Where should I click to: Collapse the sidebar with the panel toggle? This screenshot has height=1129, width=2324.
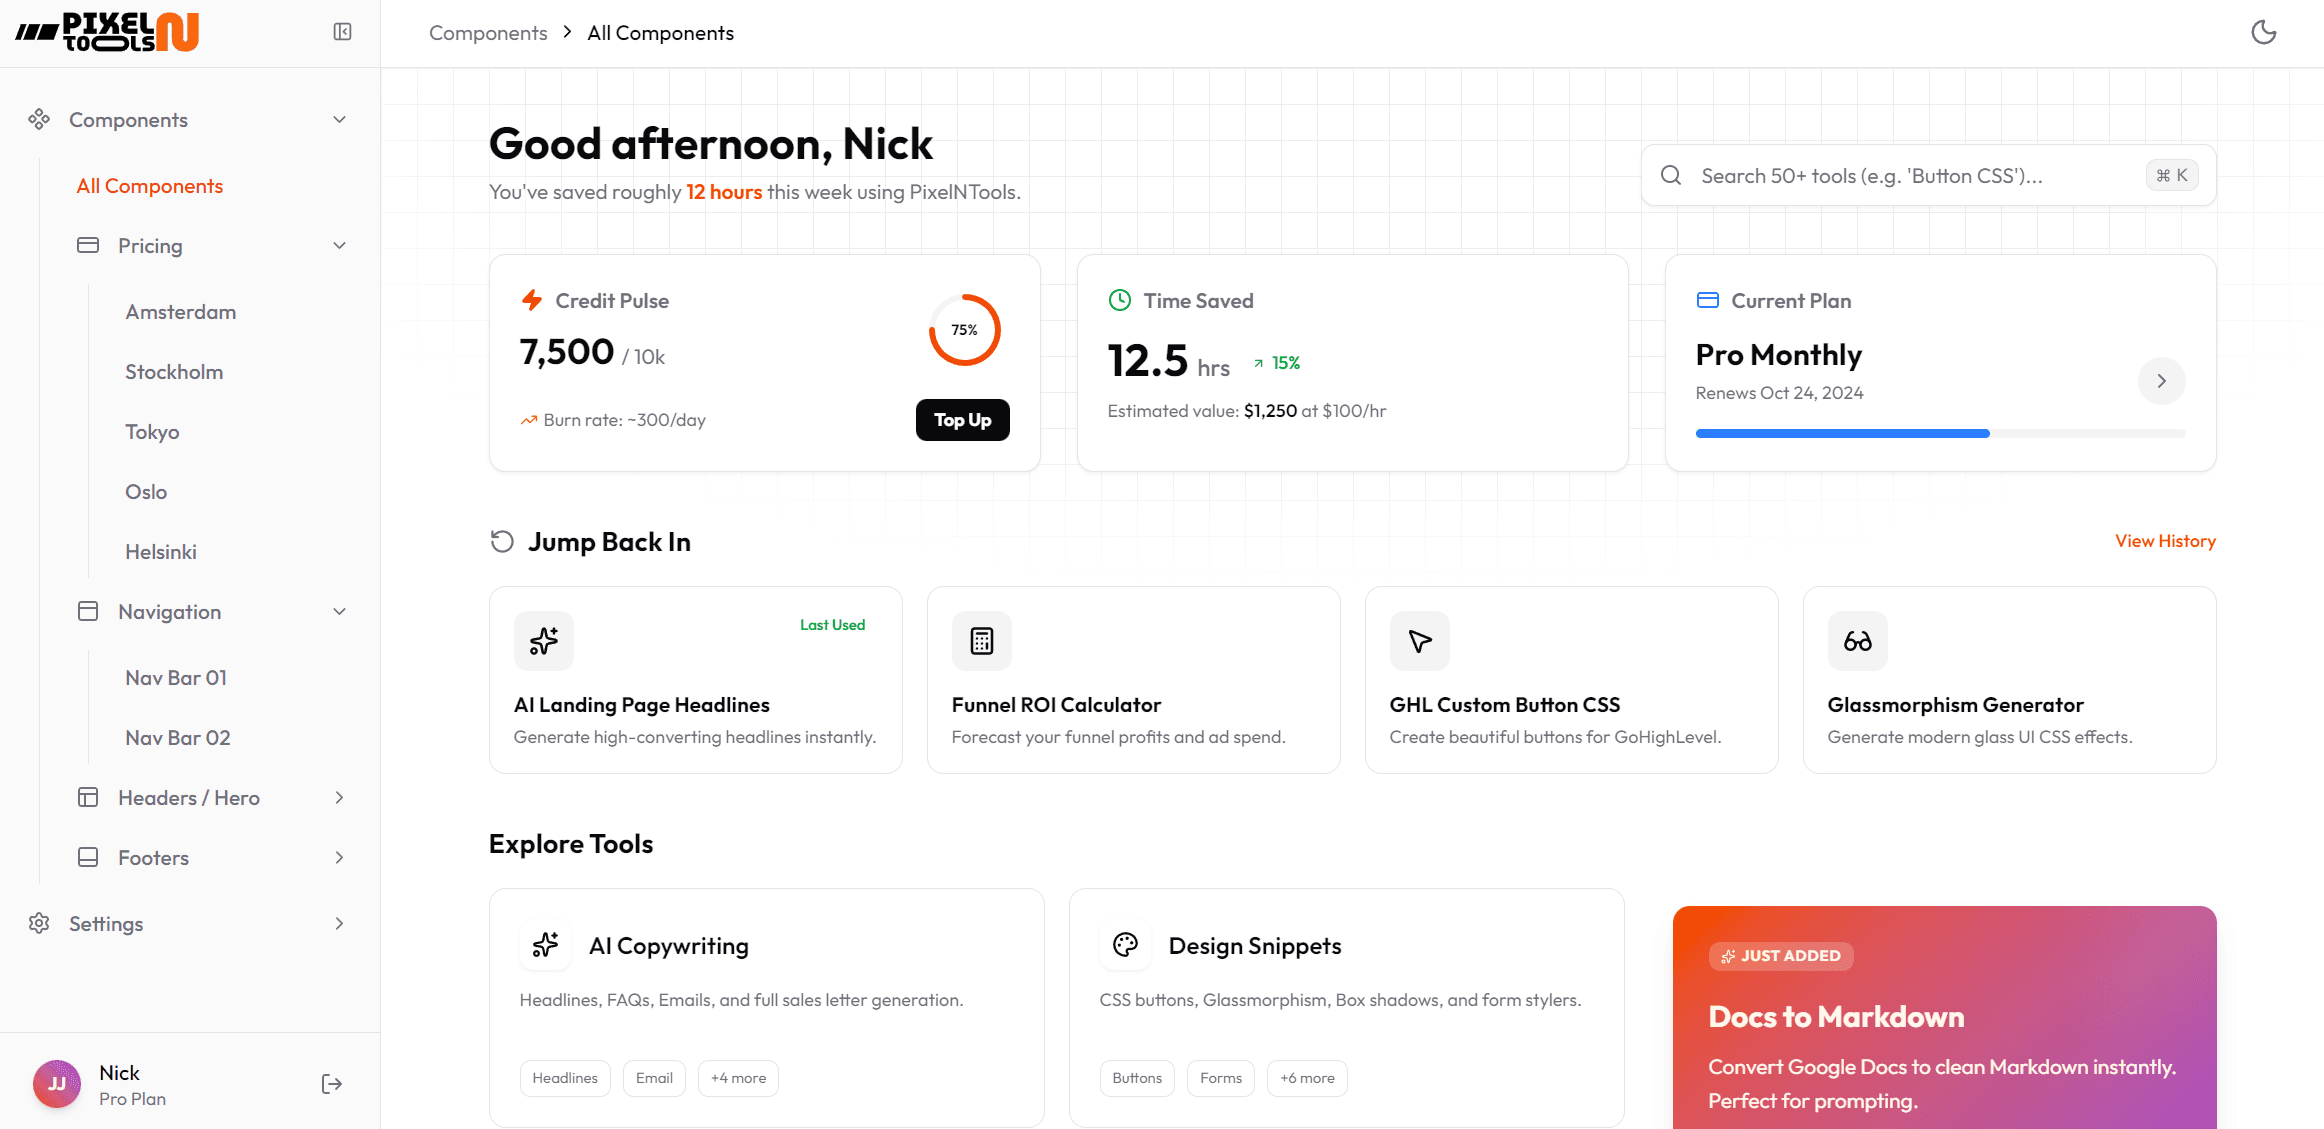point(342,31)
